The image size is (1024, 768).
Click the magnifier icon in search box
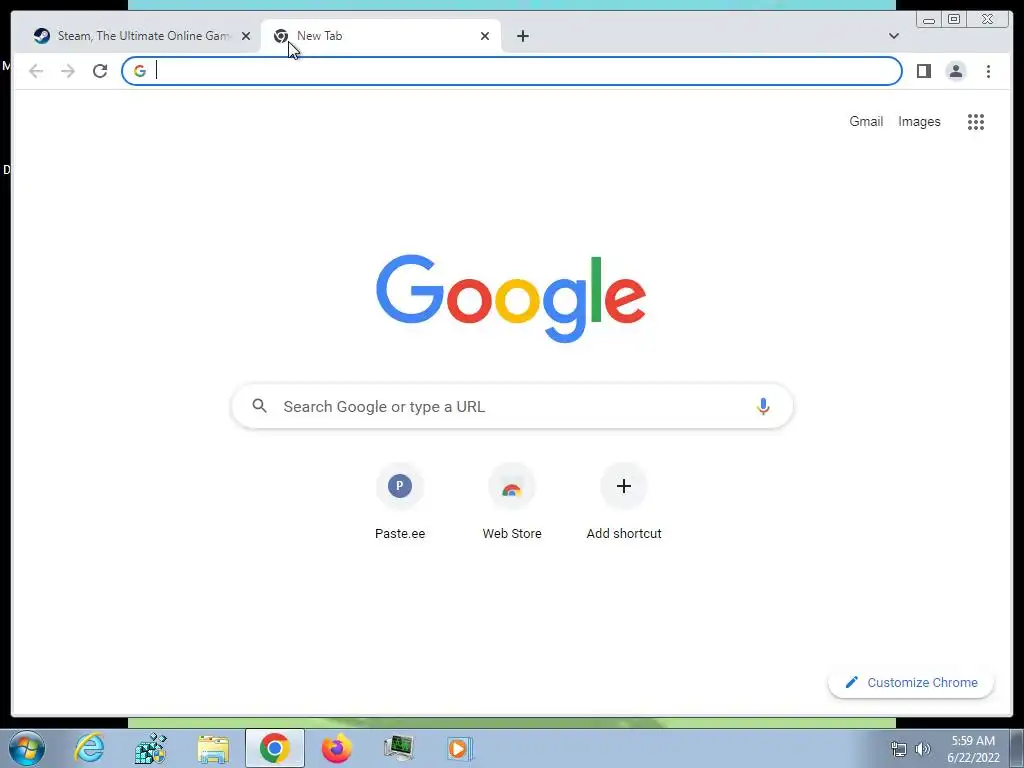point(259,406)
